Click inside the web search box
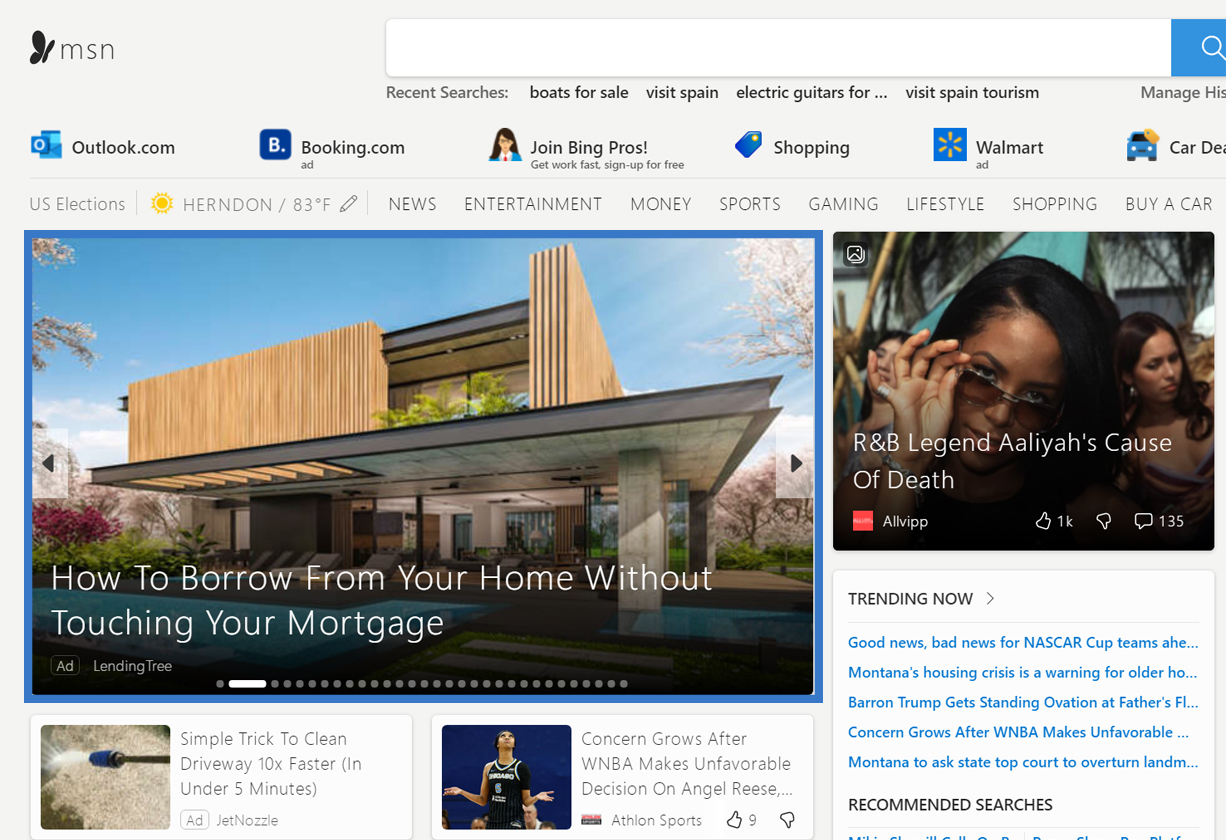The height and width of the screenshot is (840, 1226). pos(777,48)
